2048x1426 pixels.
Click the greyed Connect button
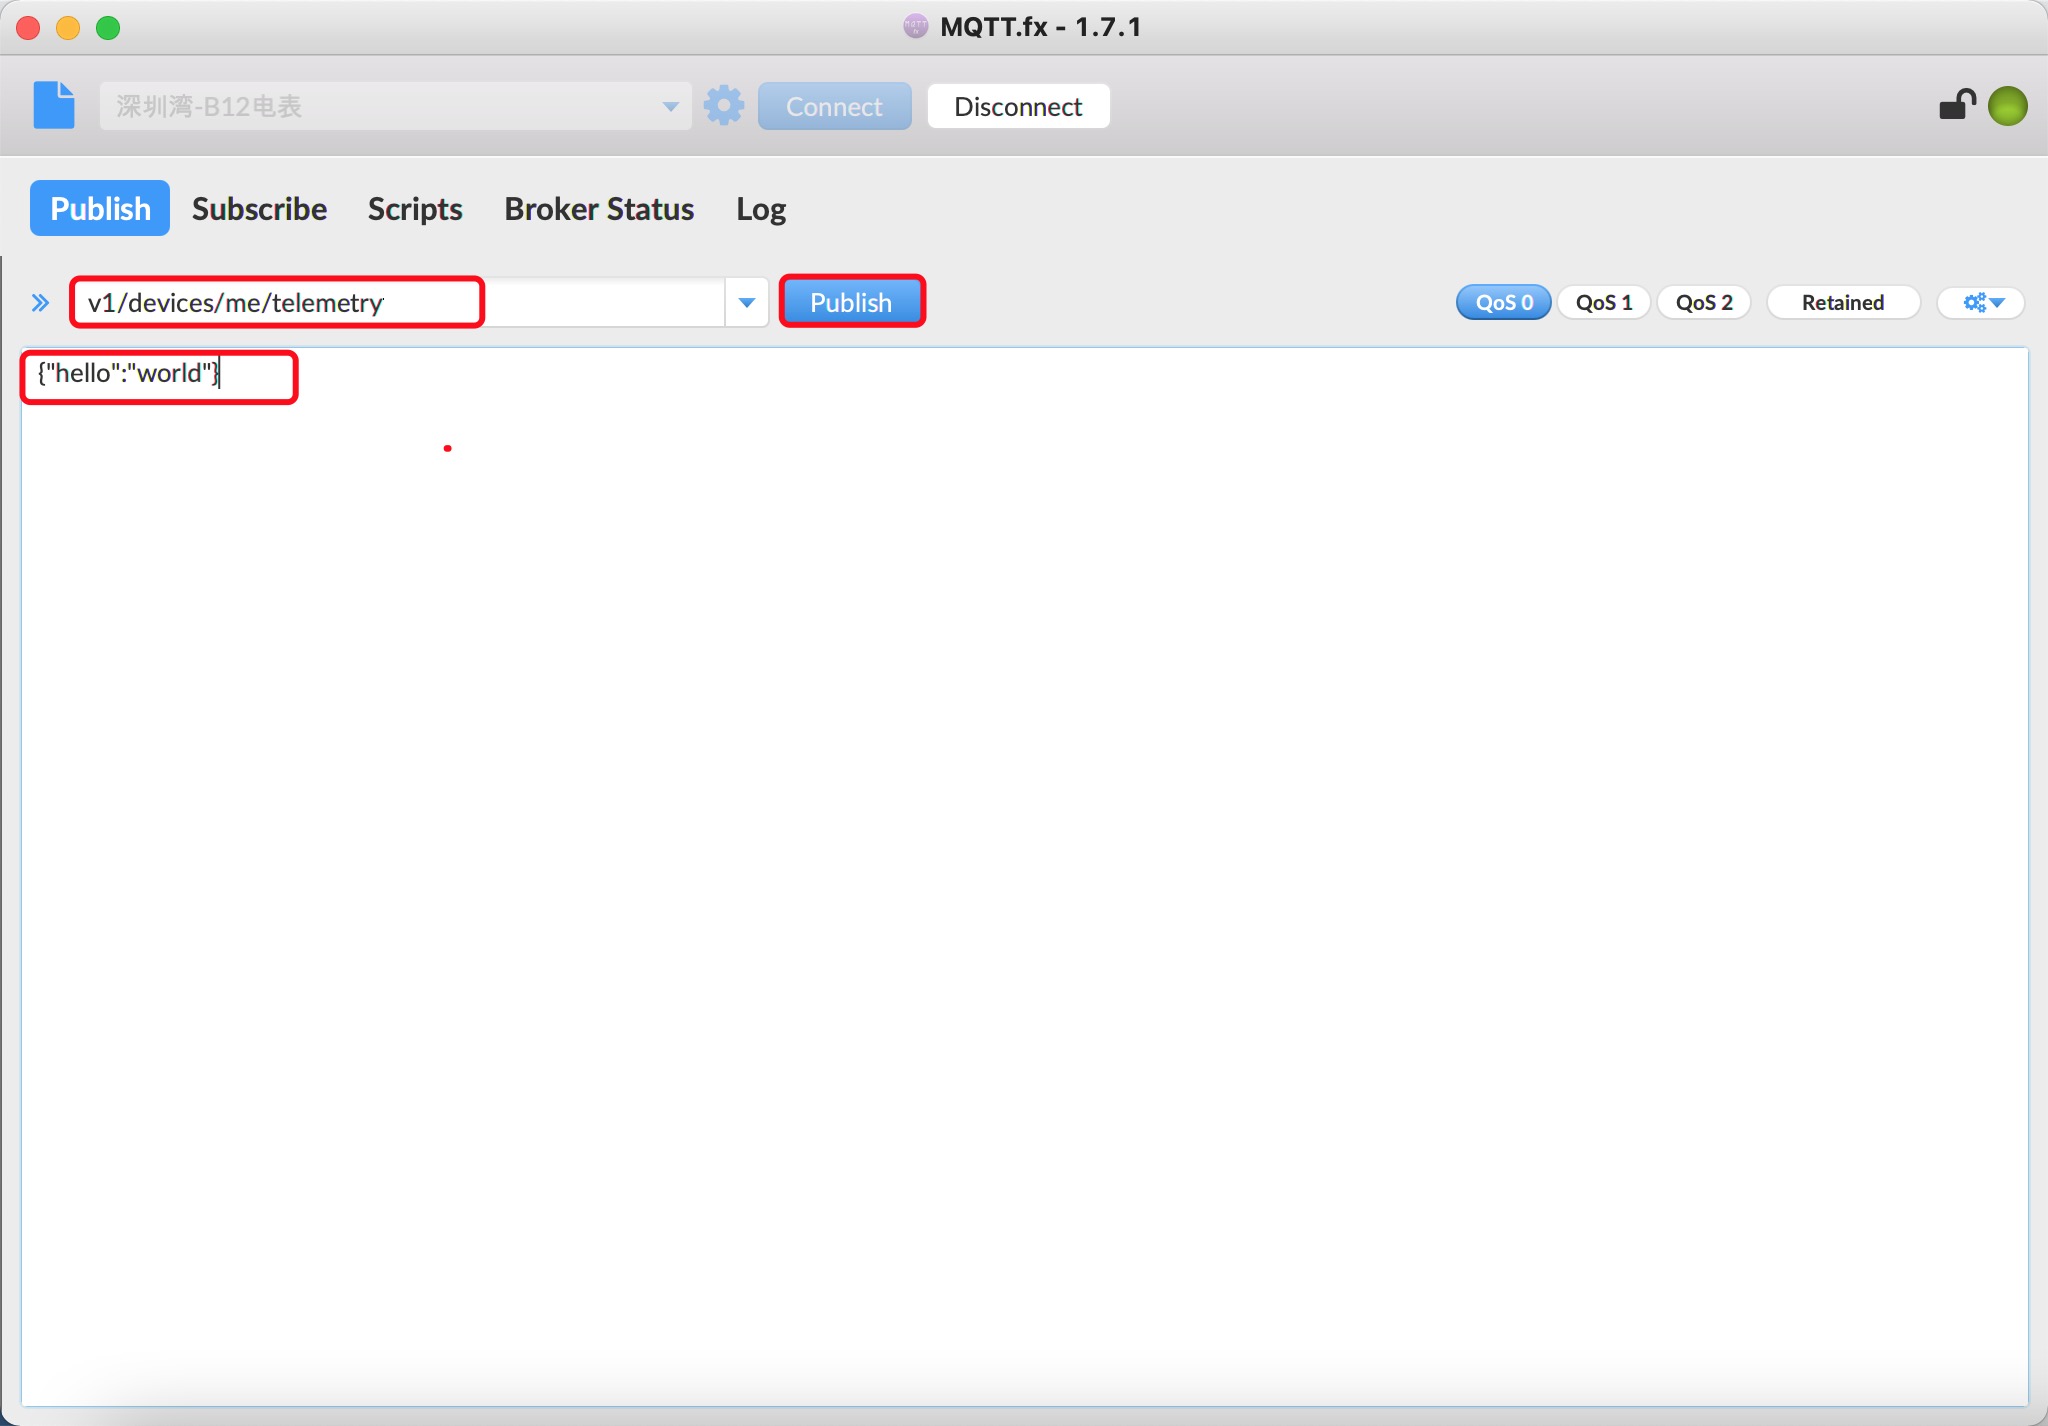coord(834,106)
